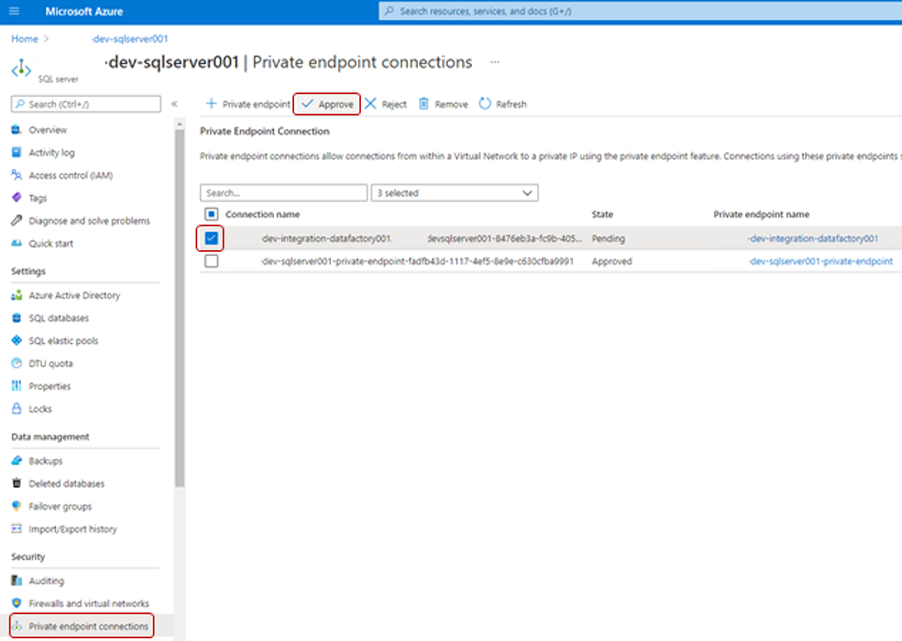This screenshot has height=641, width=902.
Task: Click the Approve button
Action: (x=327, y=104)
